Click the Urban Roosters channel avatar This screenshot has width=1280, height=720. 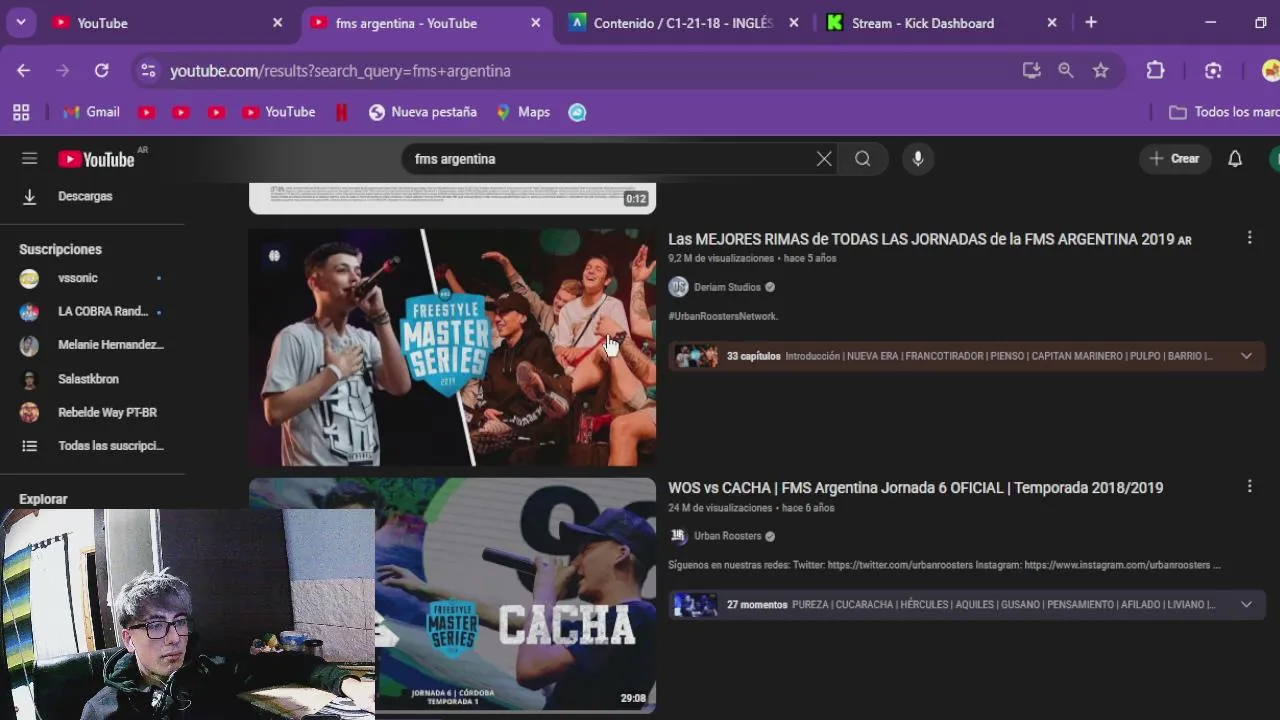coord(679,536)
